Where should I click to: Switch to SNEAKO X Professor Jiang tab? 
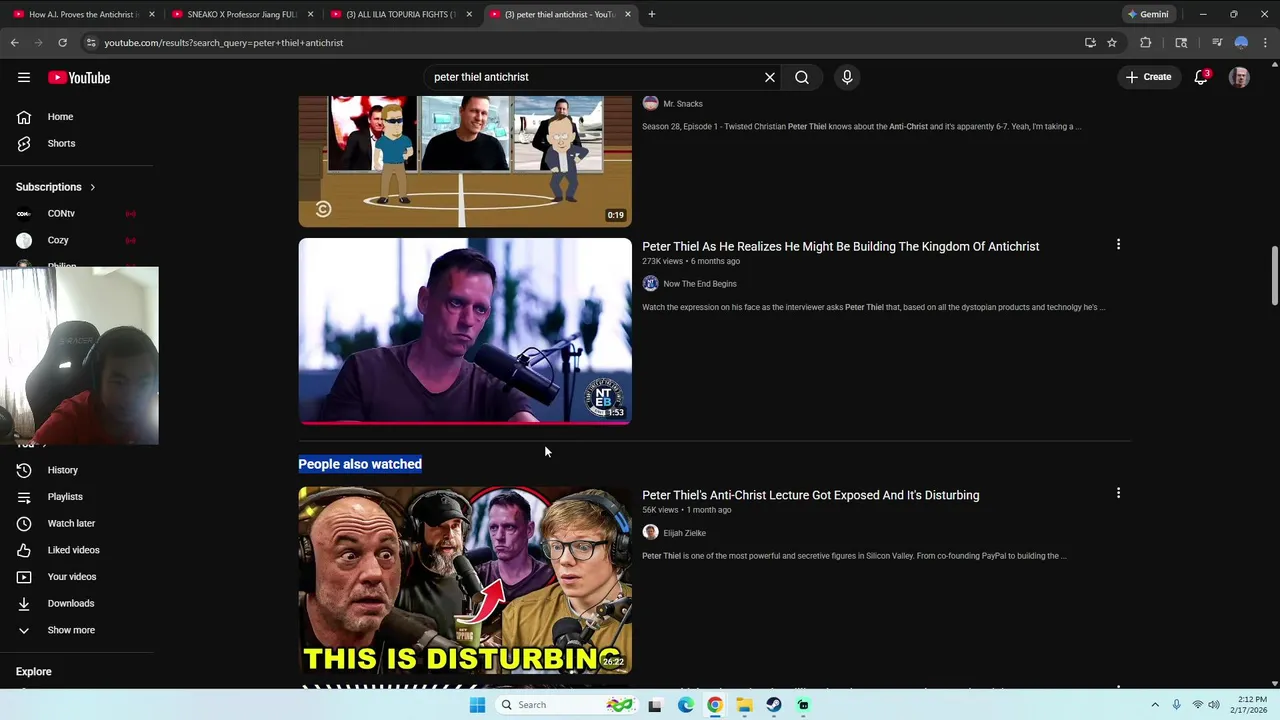(240, 14)
